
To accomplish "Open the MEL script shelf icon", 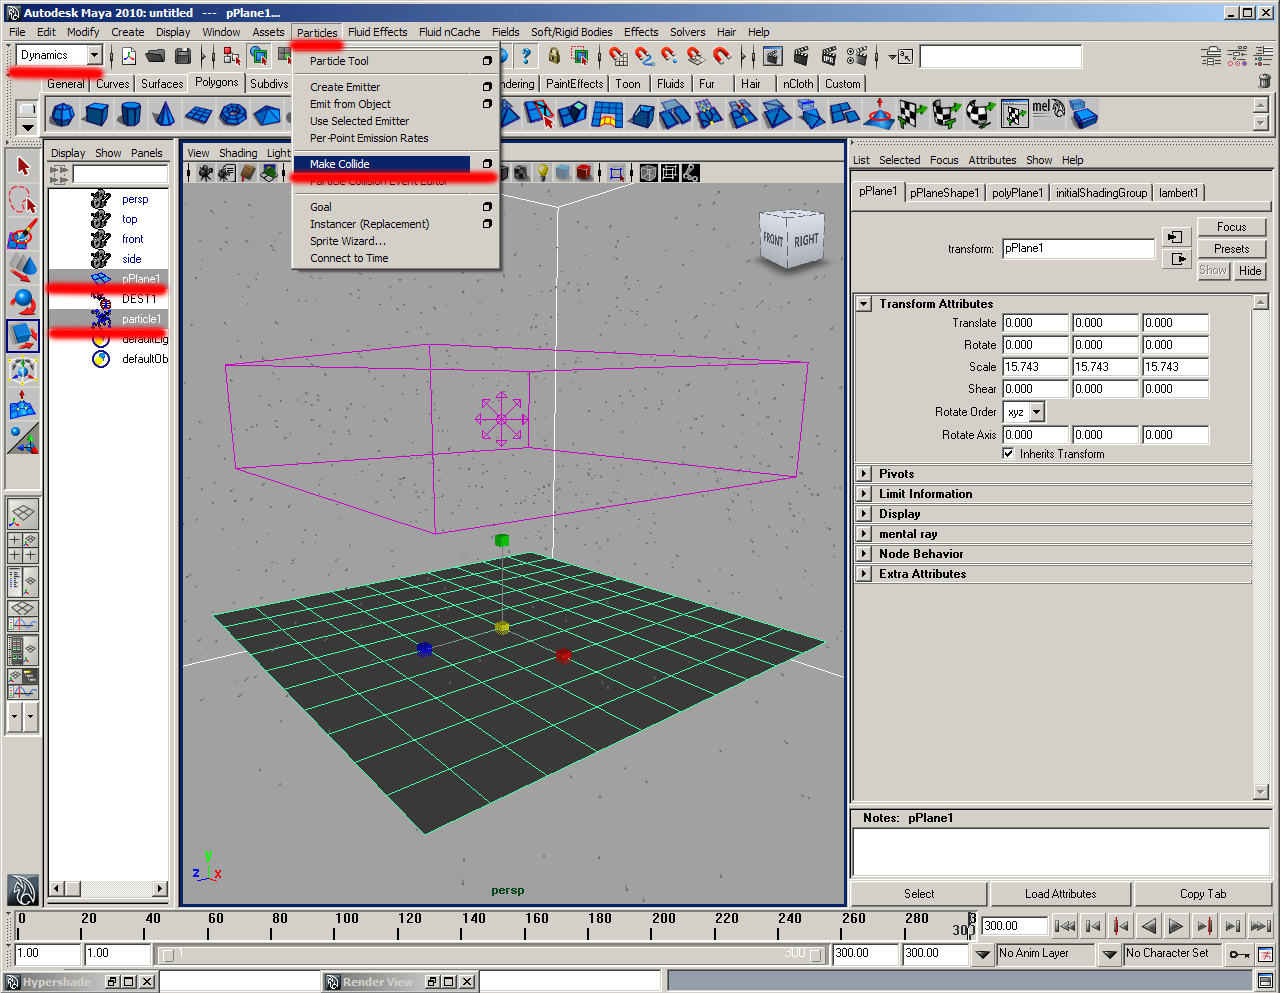I will point(1048,115).
